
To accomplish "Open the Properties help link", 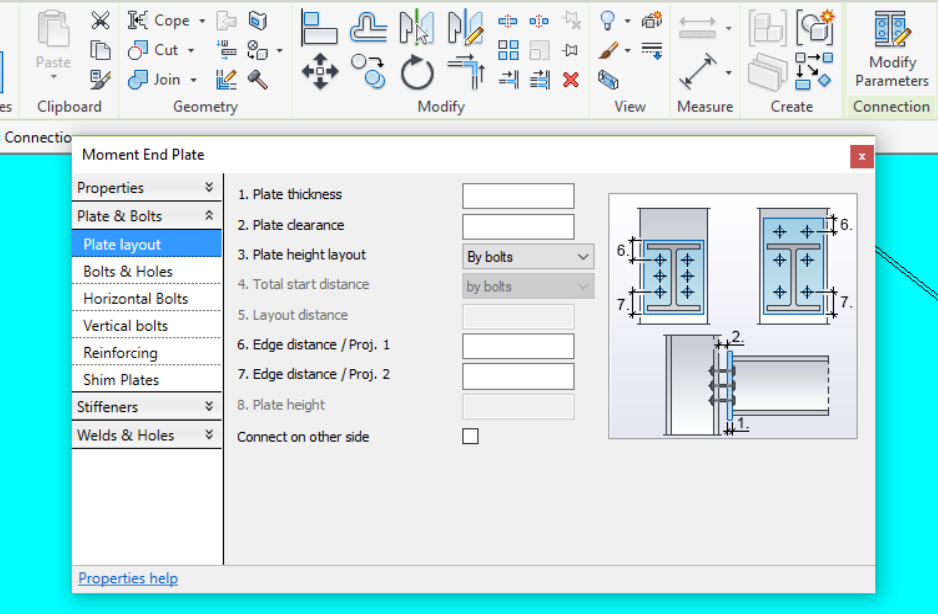I will click(x=128, y=578).
